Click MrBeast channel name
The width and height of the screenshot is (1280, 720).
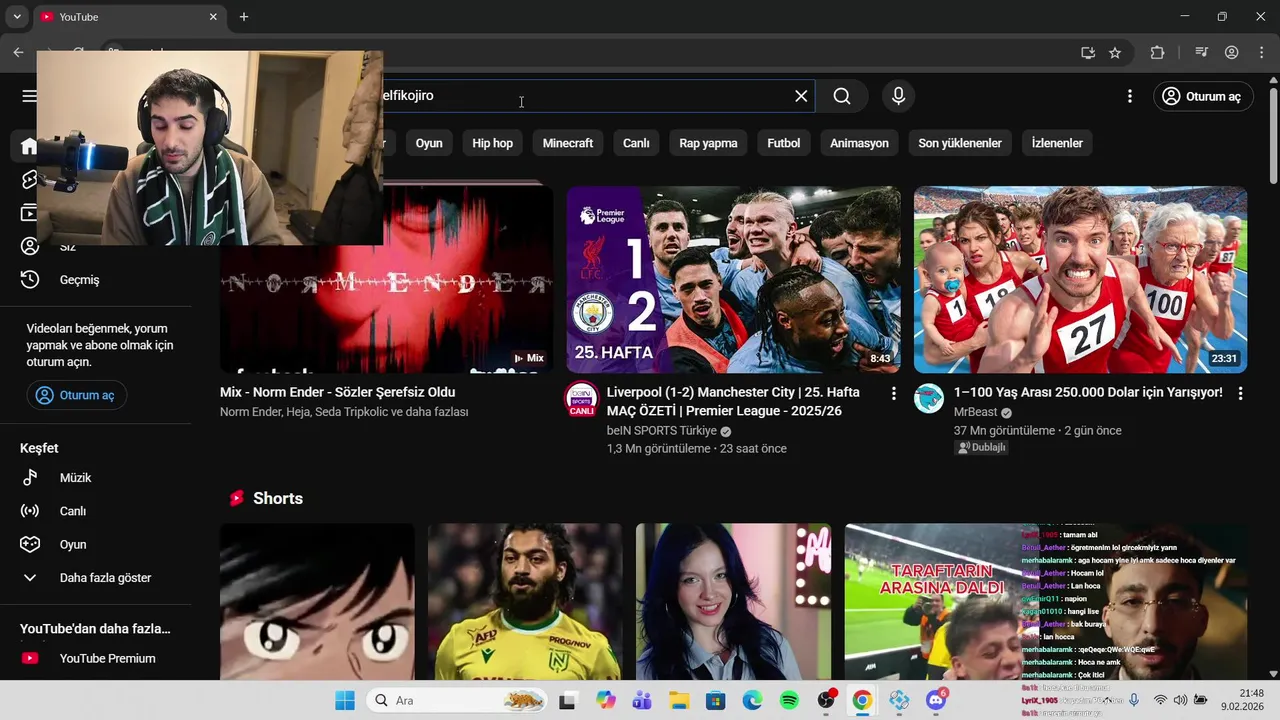975,412
